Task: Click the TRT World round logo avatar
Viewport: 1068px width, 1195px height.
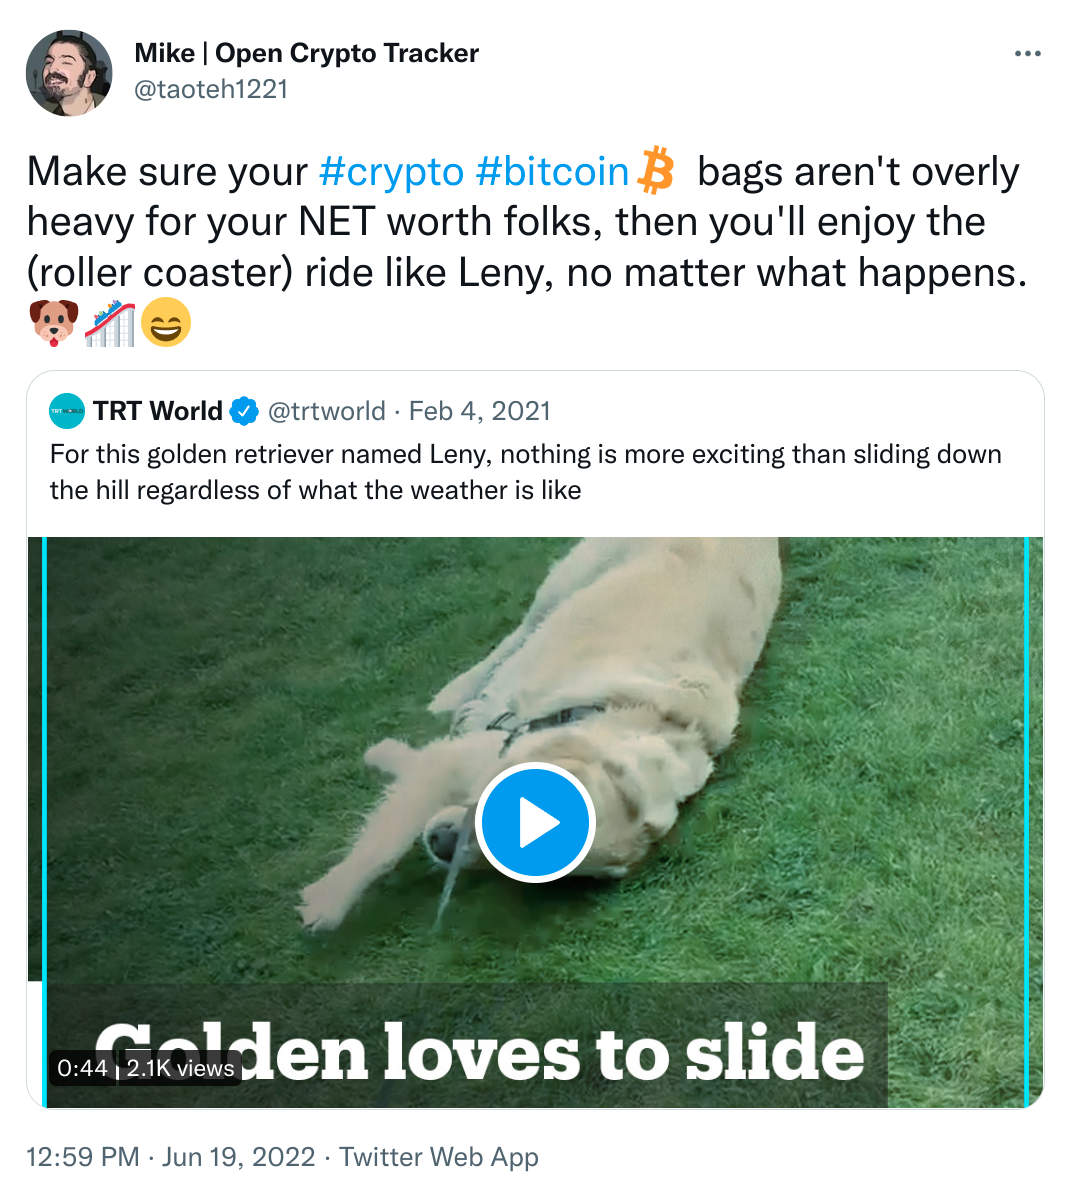Action: 68,411
